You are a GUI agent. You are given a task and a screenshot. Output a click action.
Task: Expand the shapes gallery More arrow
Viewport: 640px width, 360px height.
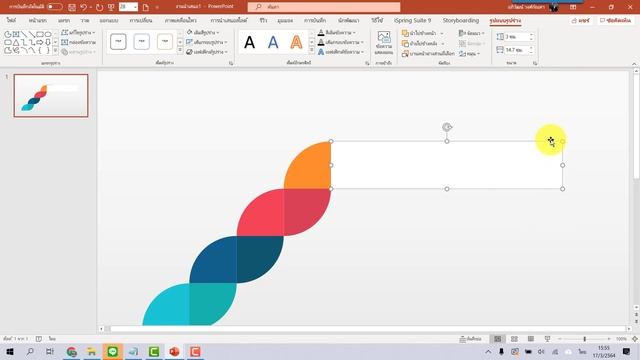pyautogui.click(x=56, y=51)
